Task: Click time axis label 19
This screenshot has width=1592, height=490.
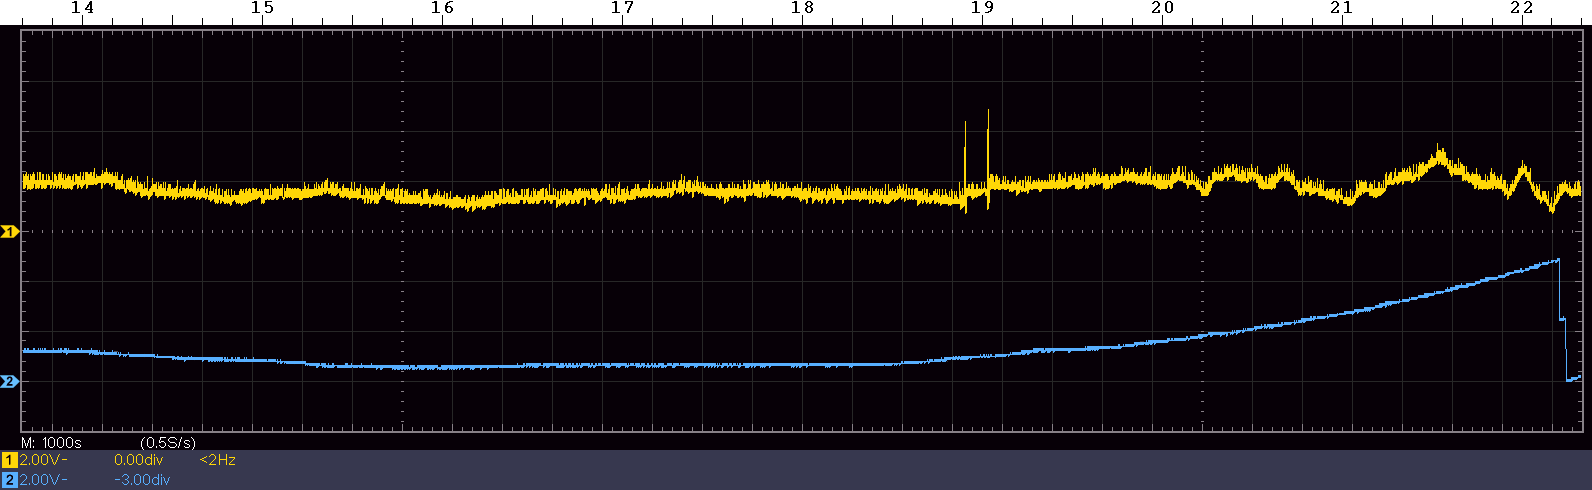Action: [982, 8]
